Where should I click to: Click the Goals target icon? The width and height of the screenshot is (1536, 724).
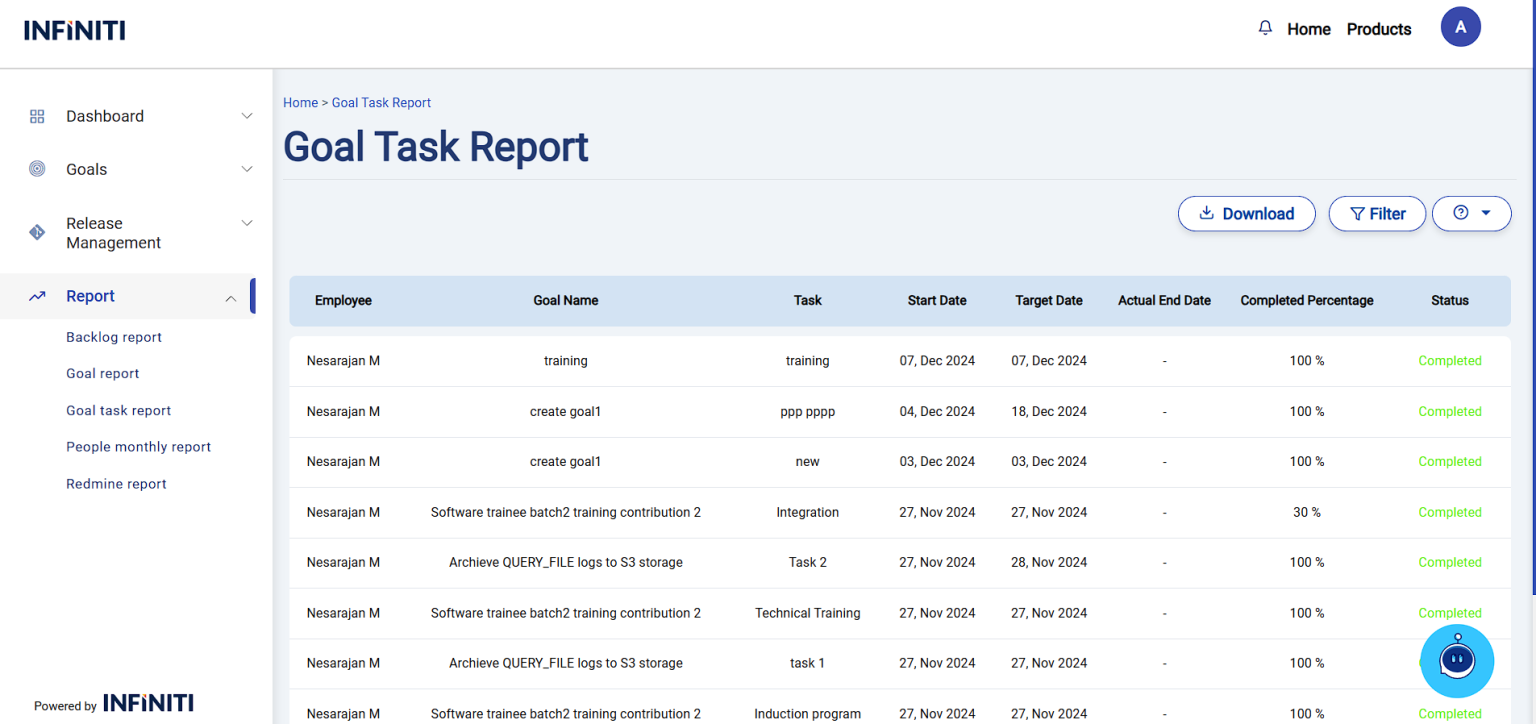pyautogui.click(x=37, y=169)
